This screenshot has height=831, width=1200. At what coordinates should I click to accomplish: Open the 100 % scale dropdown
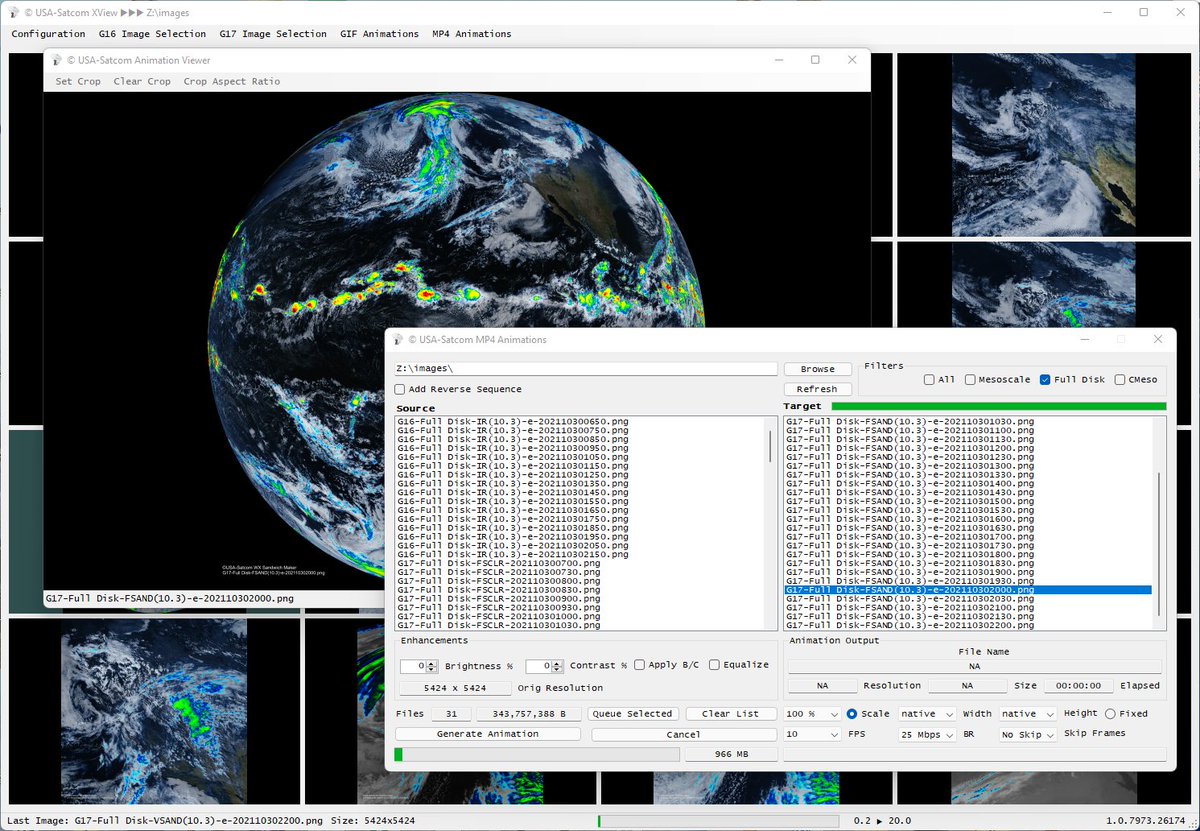[x=812, y=714]
